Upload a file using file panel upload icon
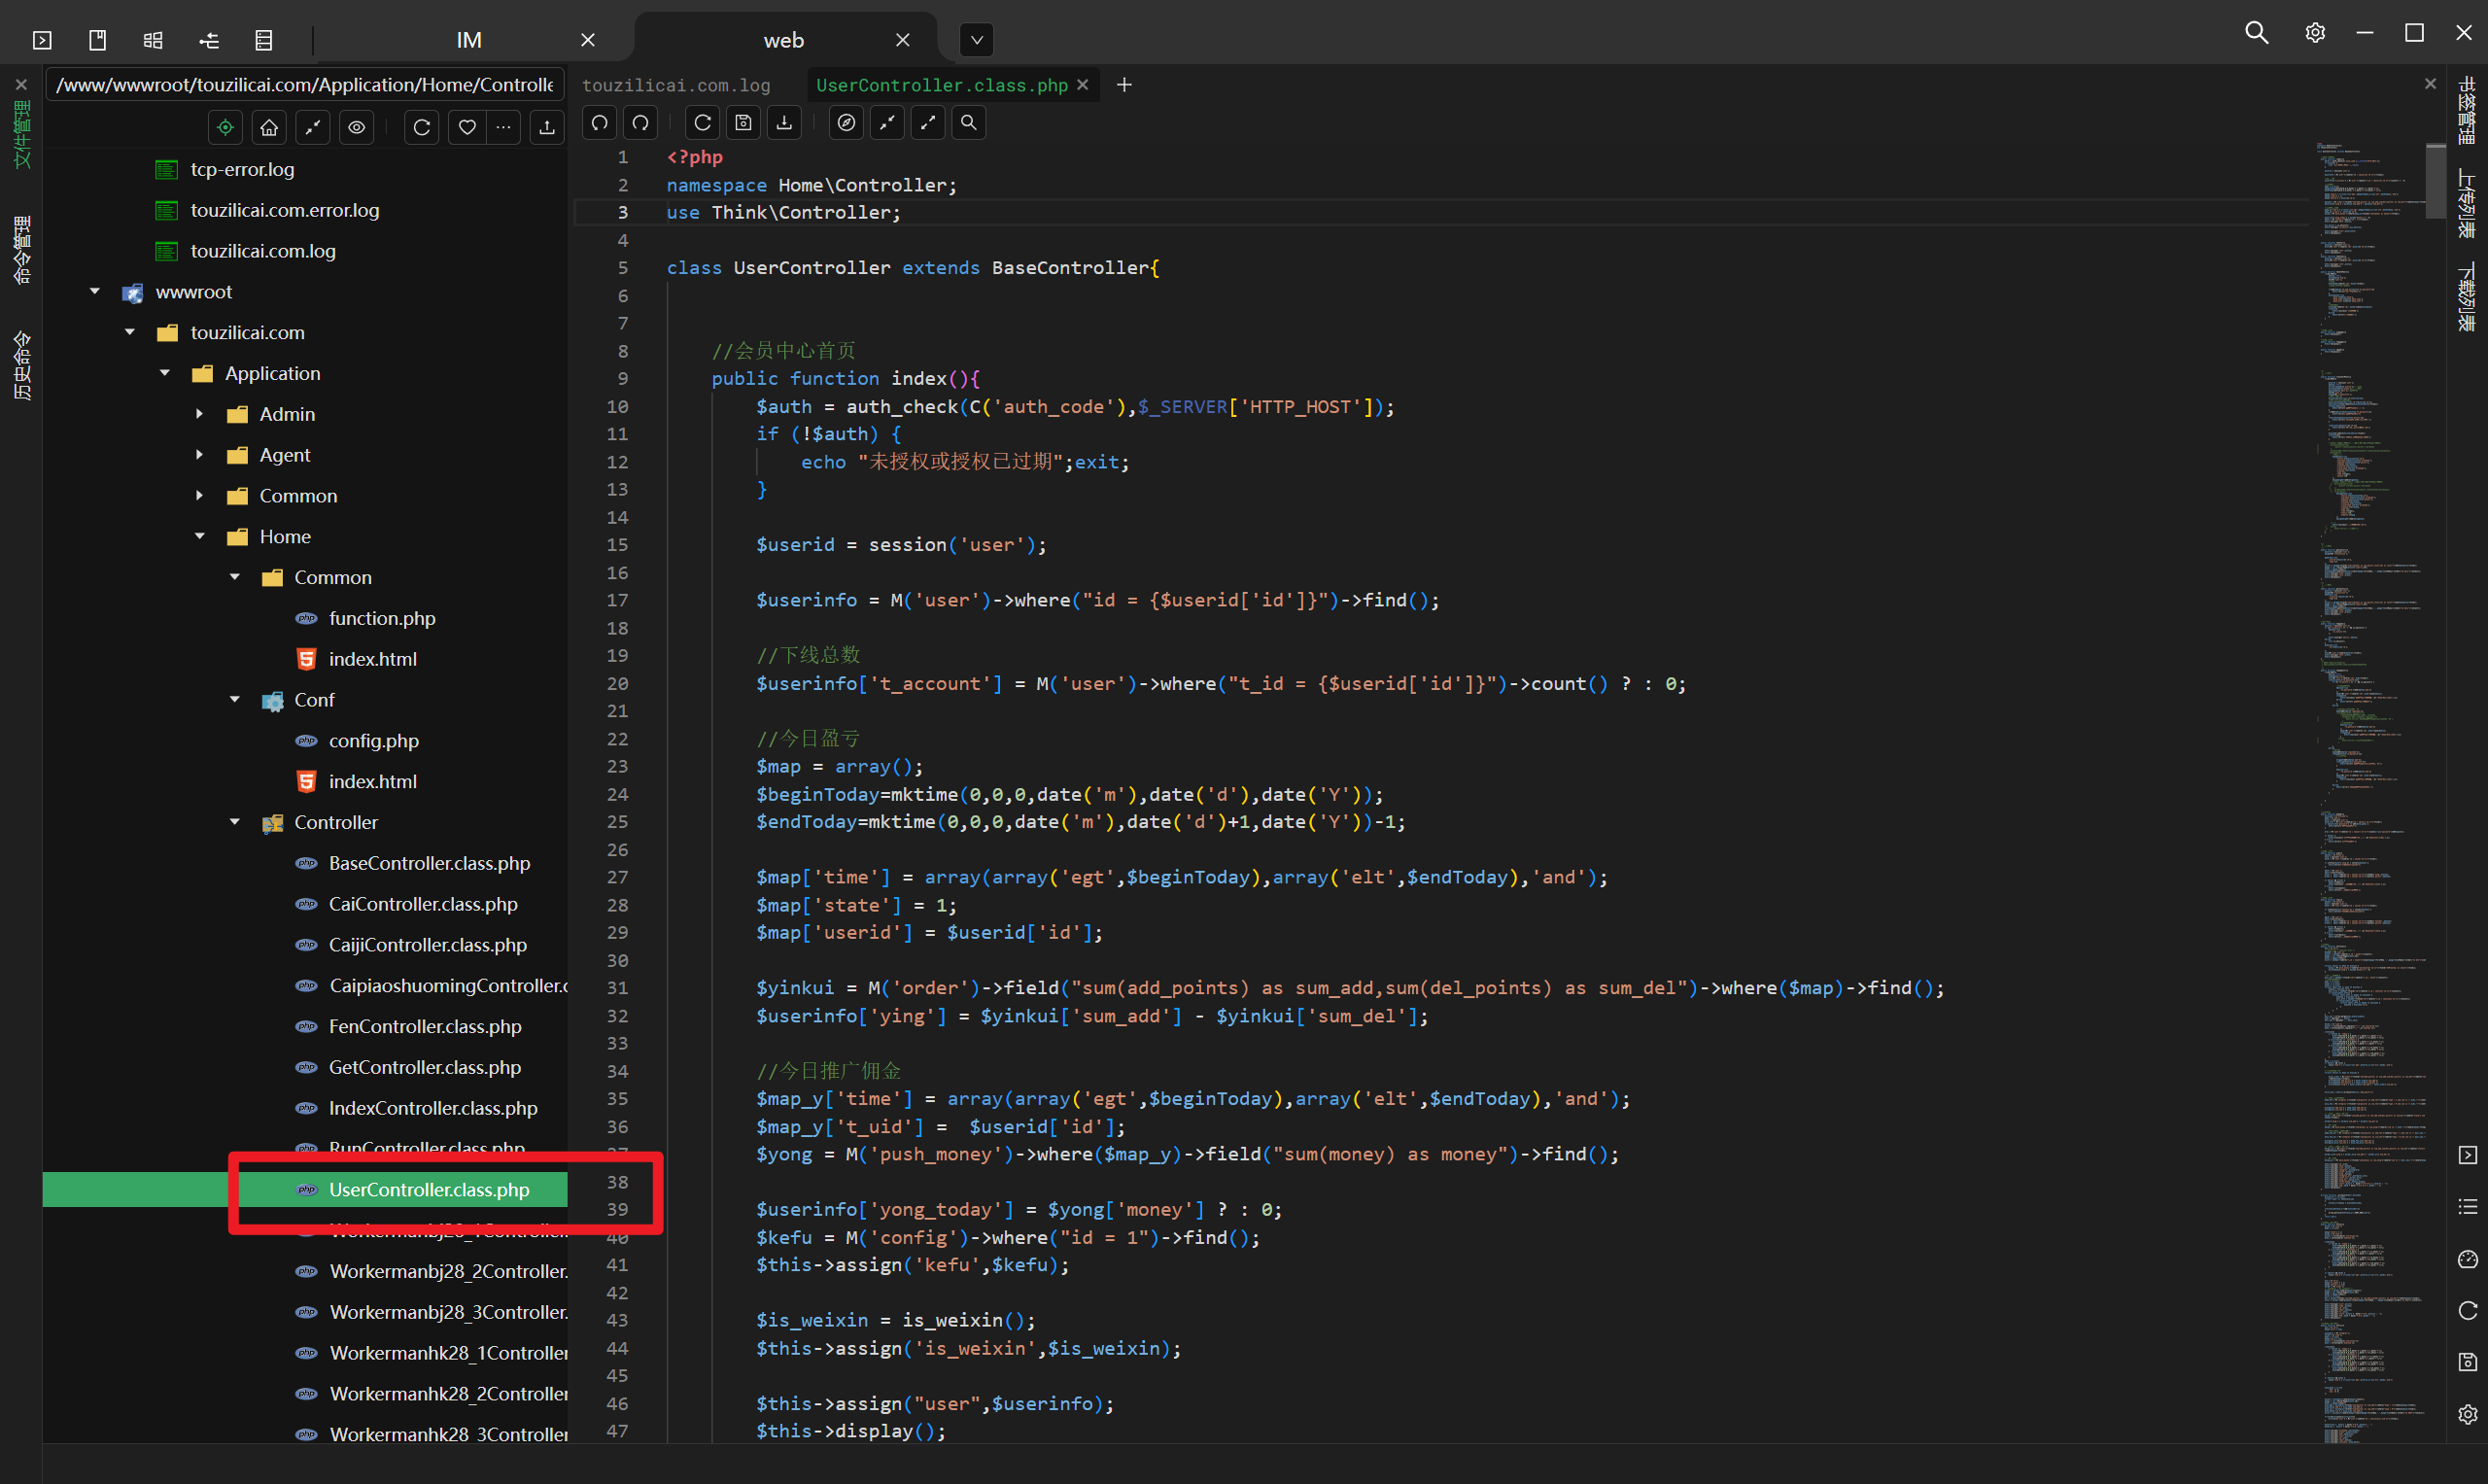The width and height of the screenshot is (2488, 1484). coord(547,127)
